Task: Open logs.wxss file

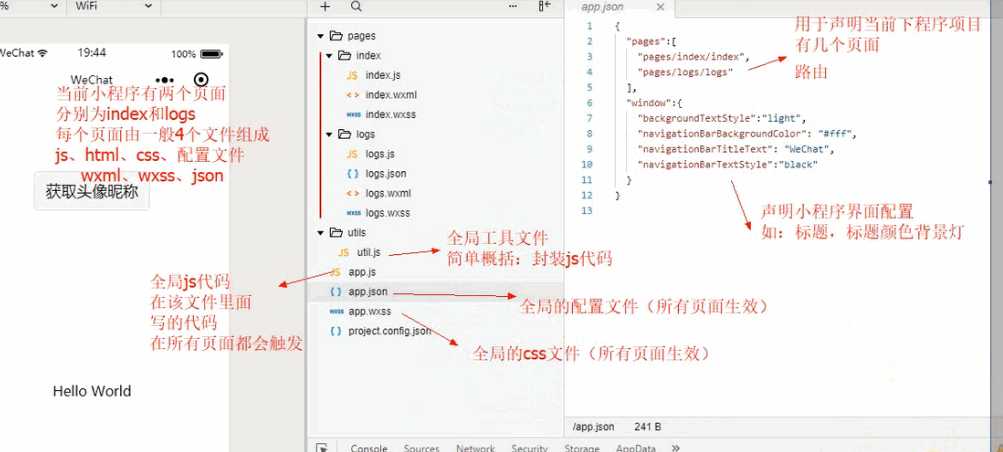Action: point(388,213)
